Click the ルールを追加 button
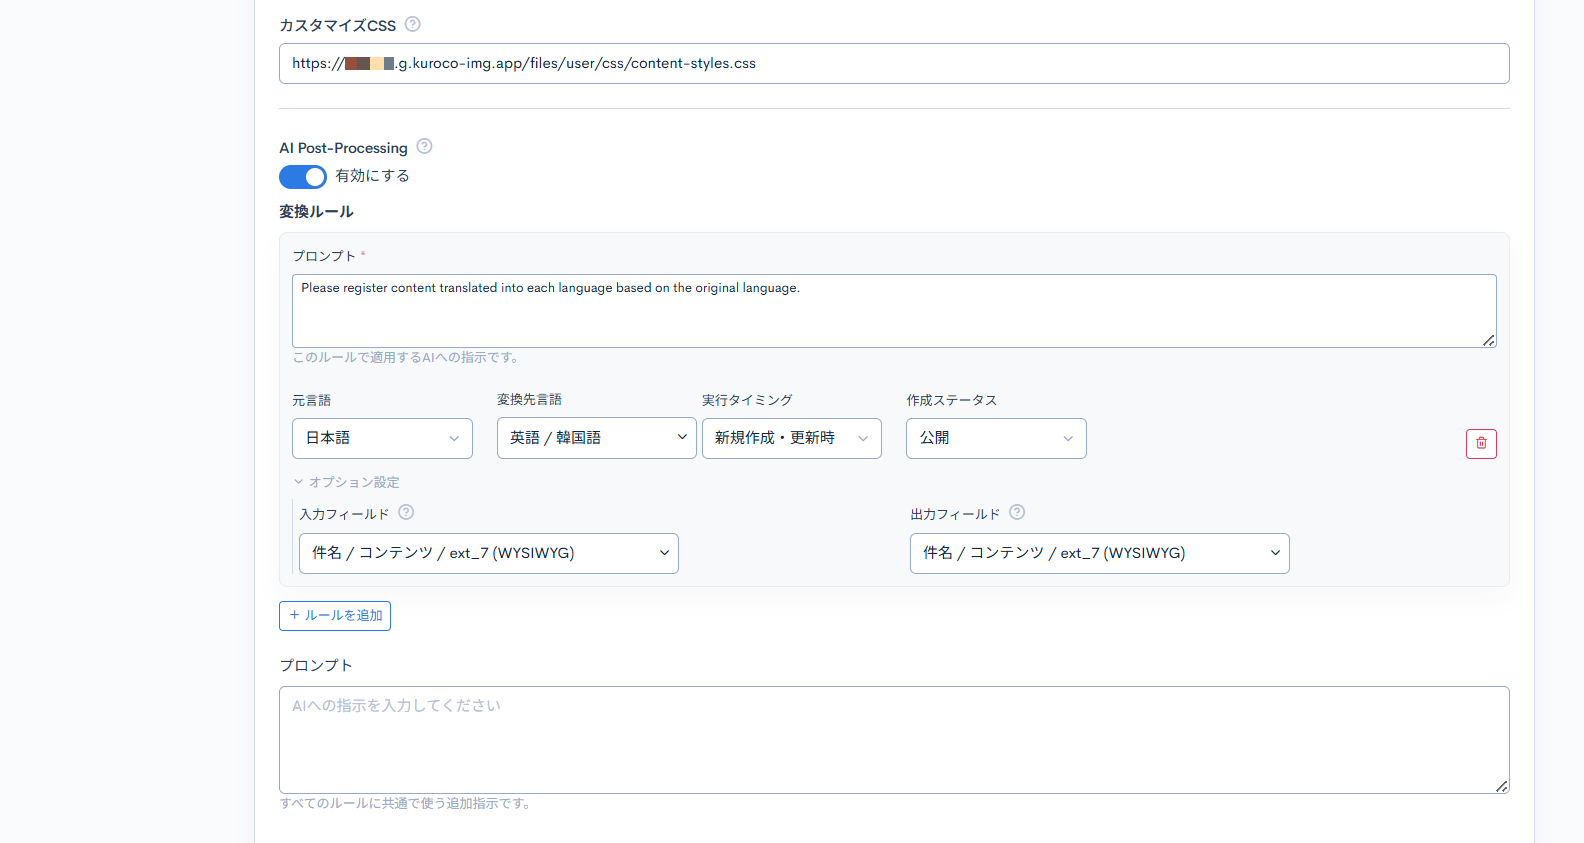The image size is (1584, 843). (335, 616)
